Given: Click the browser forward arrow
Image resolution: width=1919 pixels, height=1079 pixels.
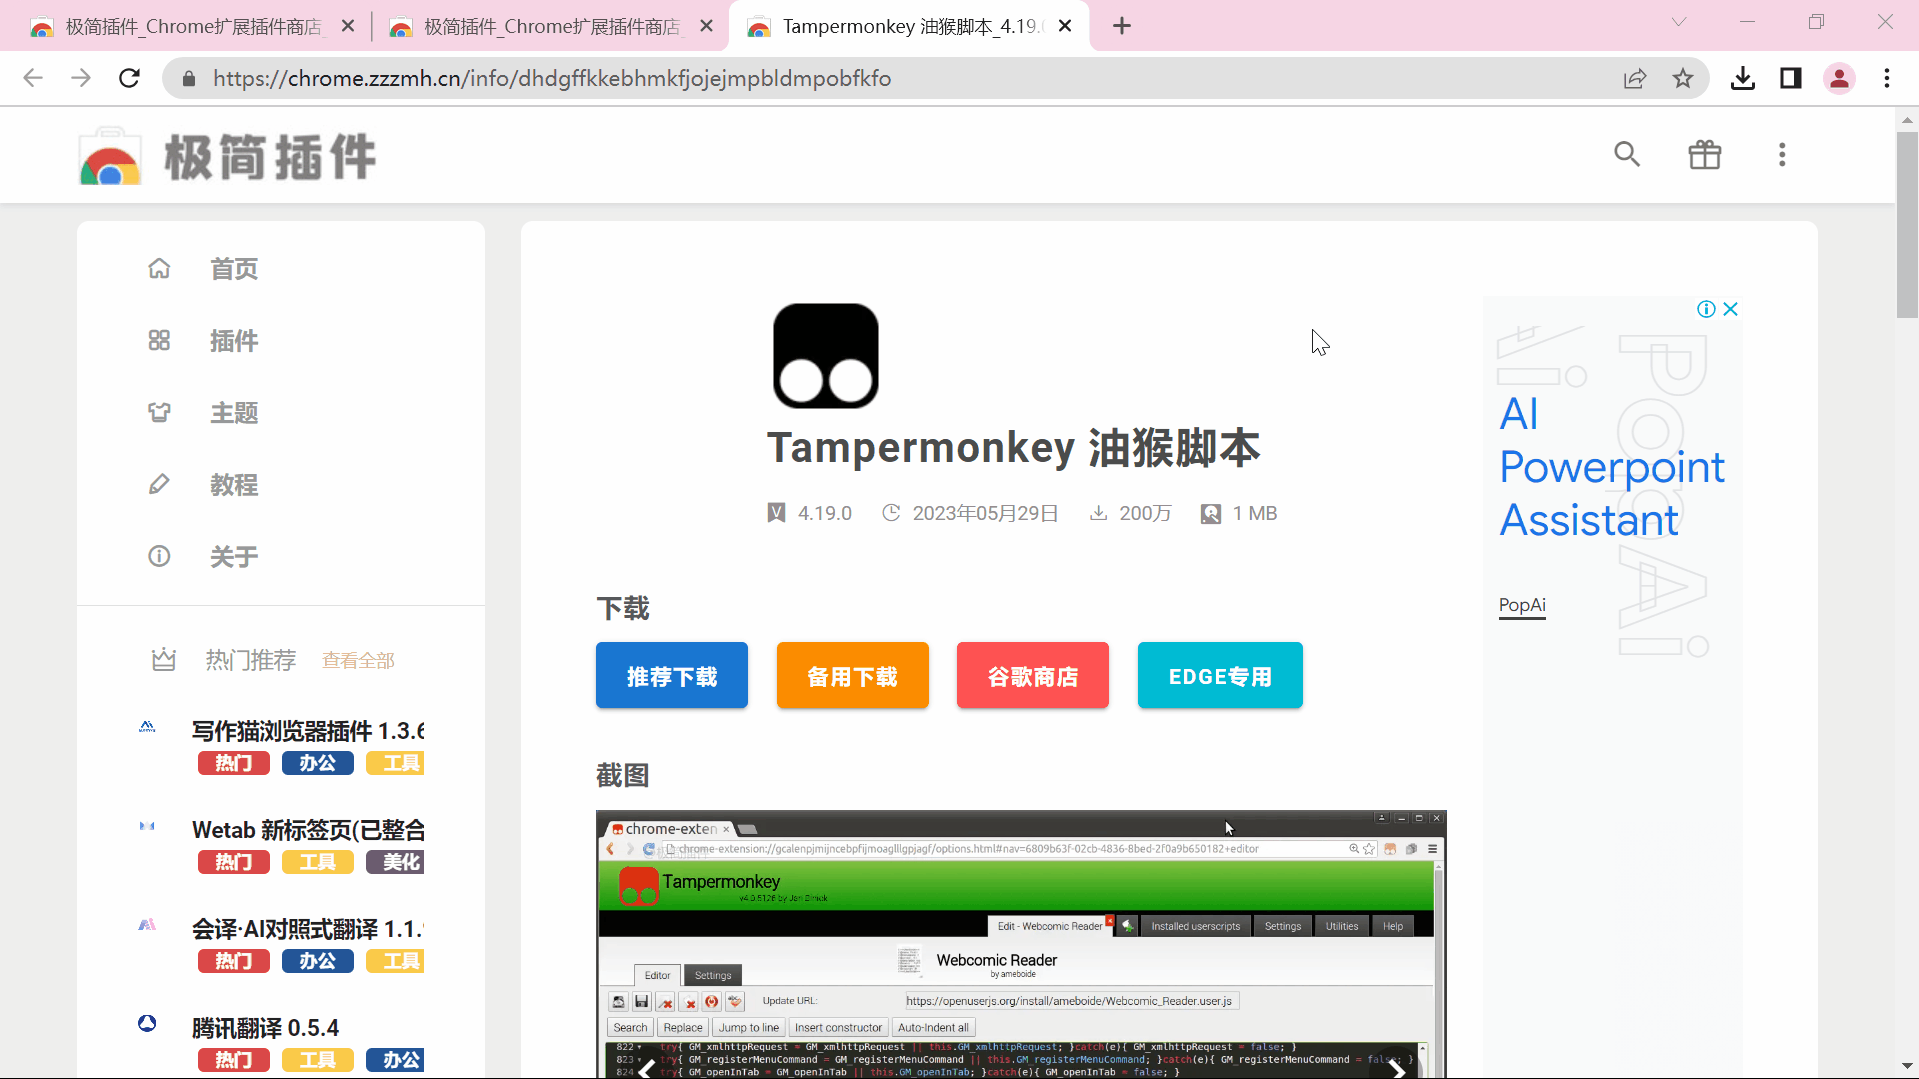Looking at the screenshot, I should (x=81, y=78).
